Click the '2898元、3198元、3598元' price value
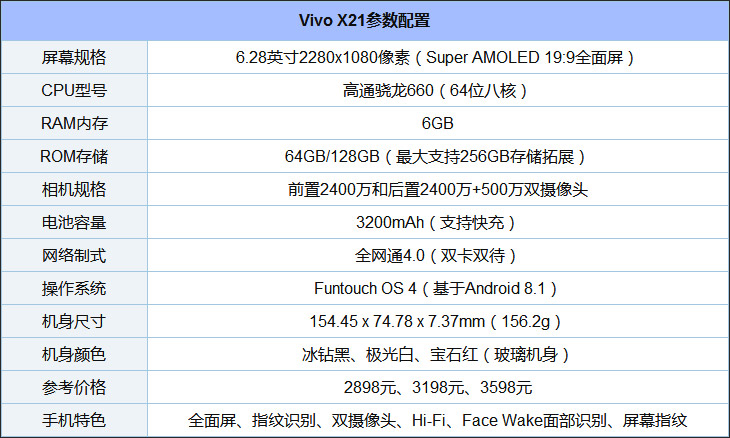The image size is (730, 438). (438, 388)
